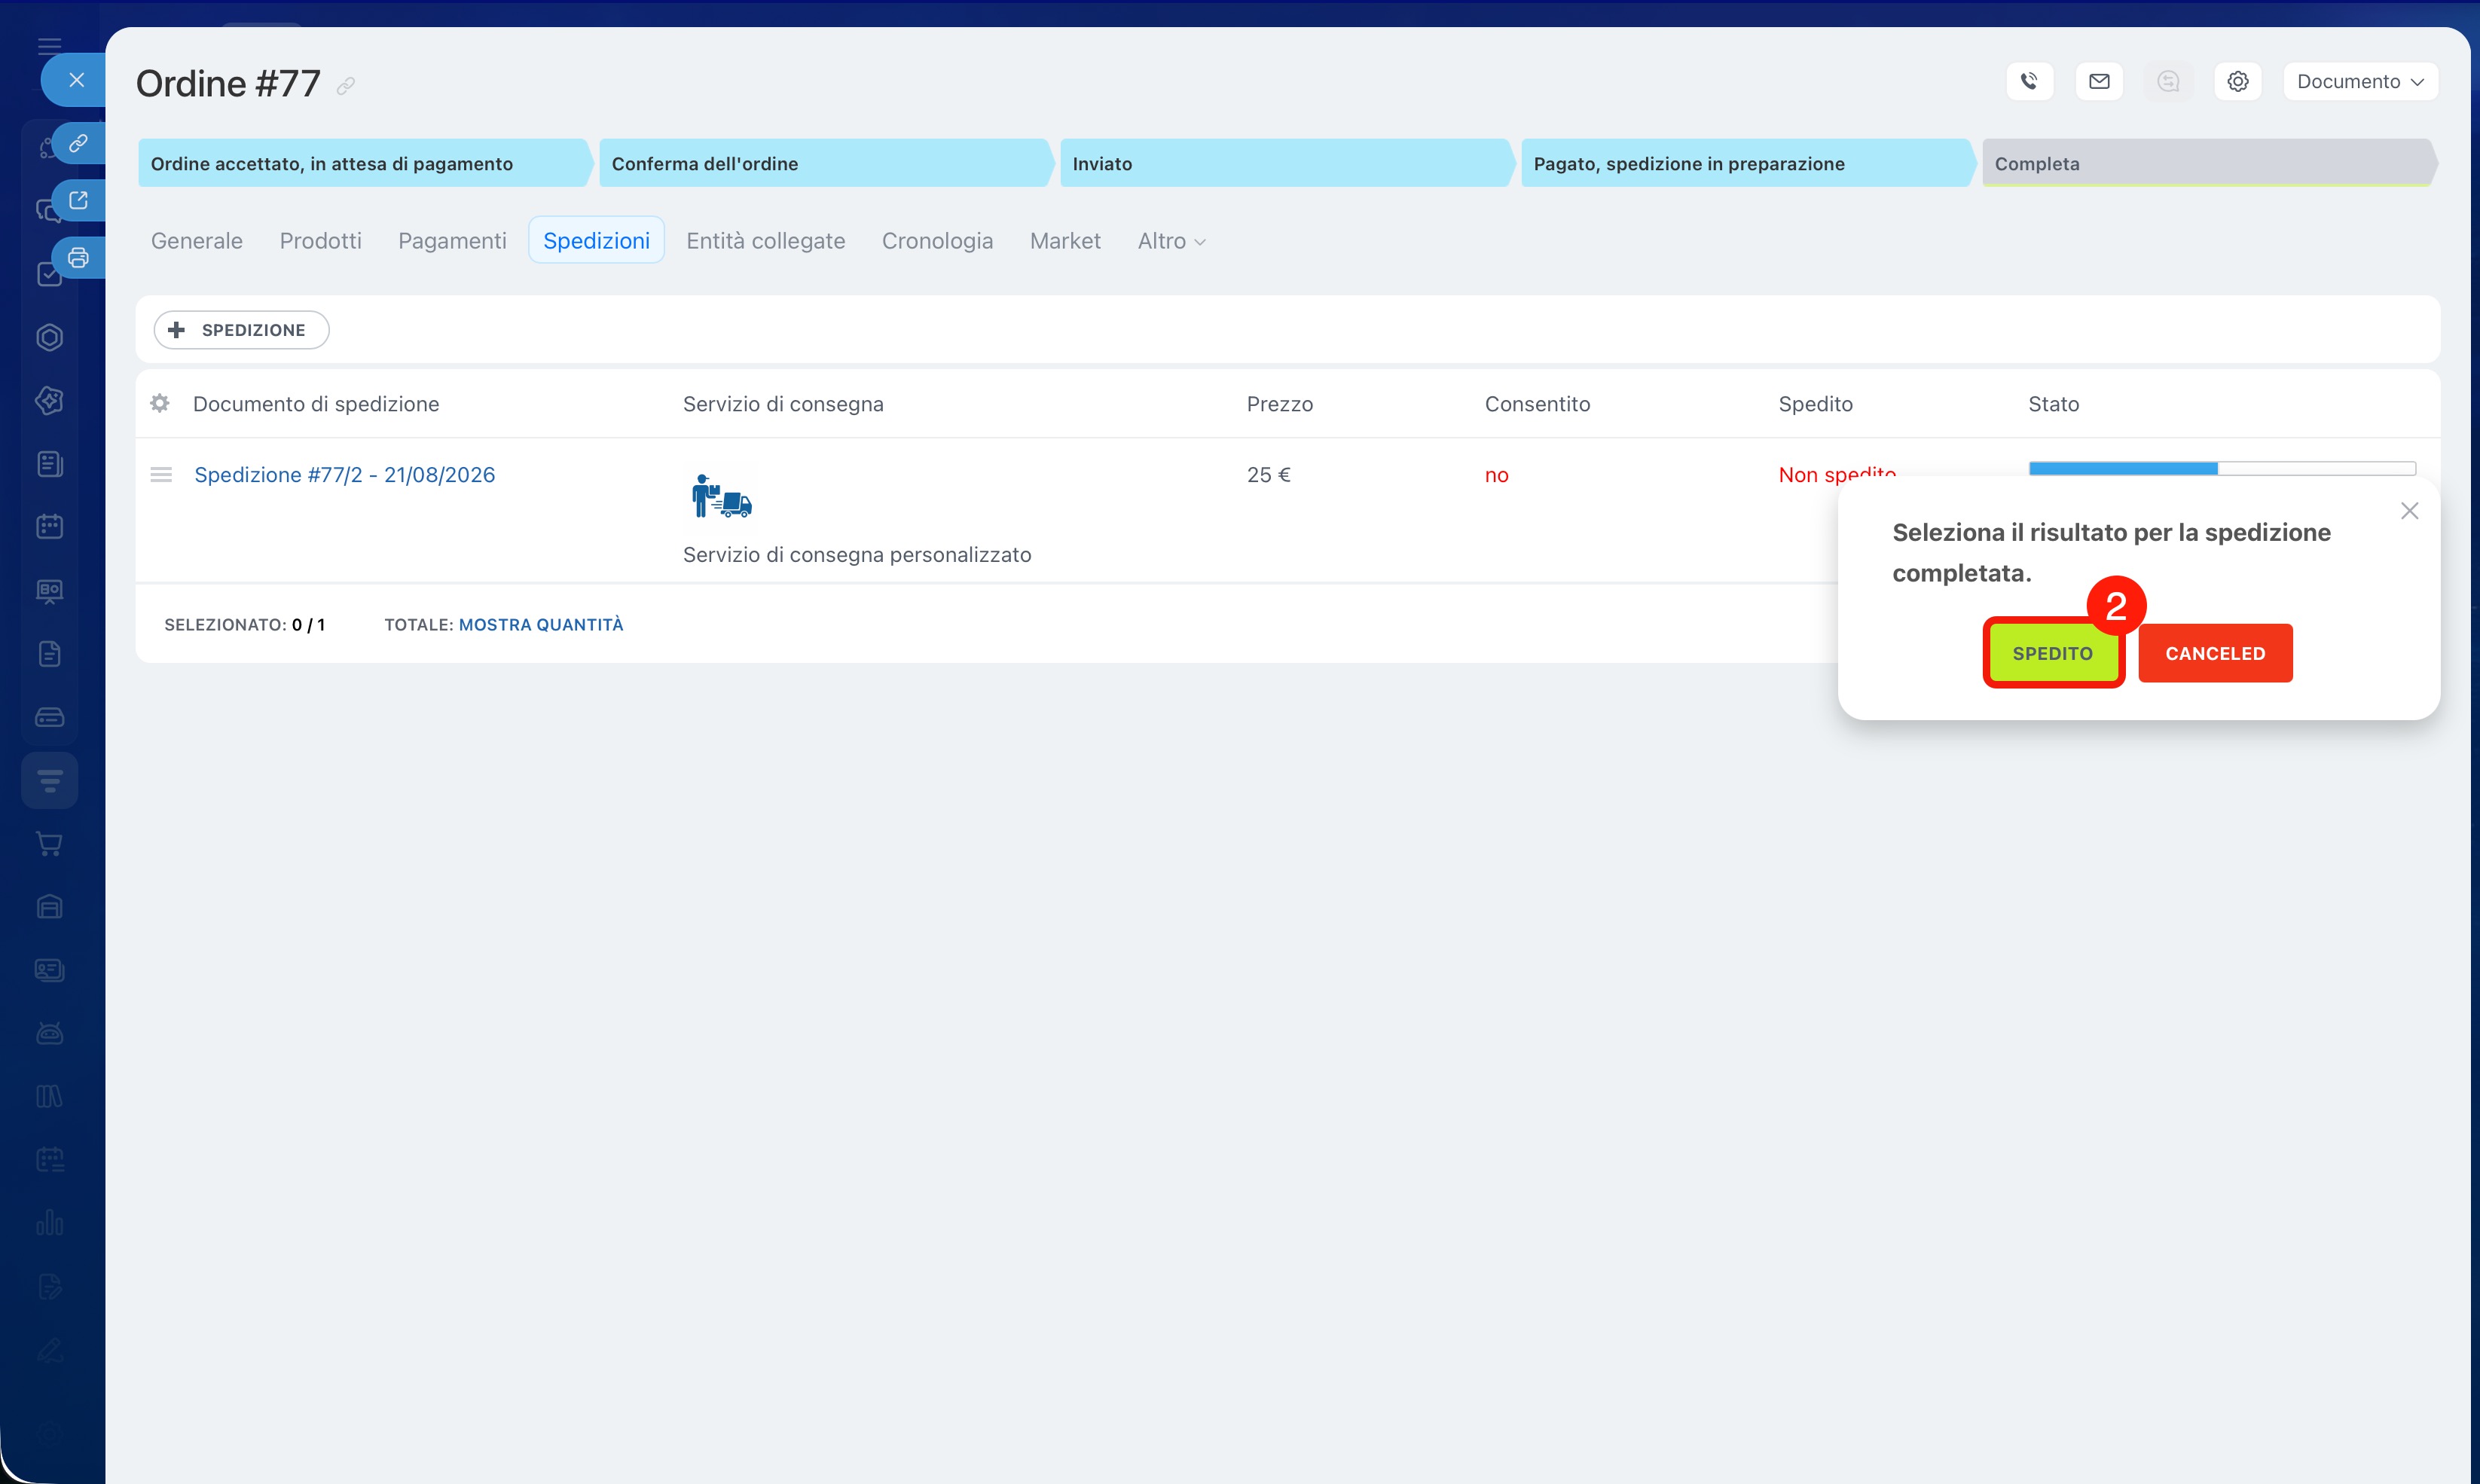Open the books icon in the sidebar

tap(49, 1097)
